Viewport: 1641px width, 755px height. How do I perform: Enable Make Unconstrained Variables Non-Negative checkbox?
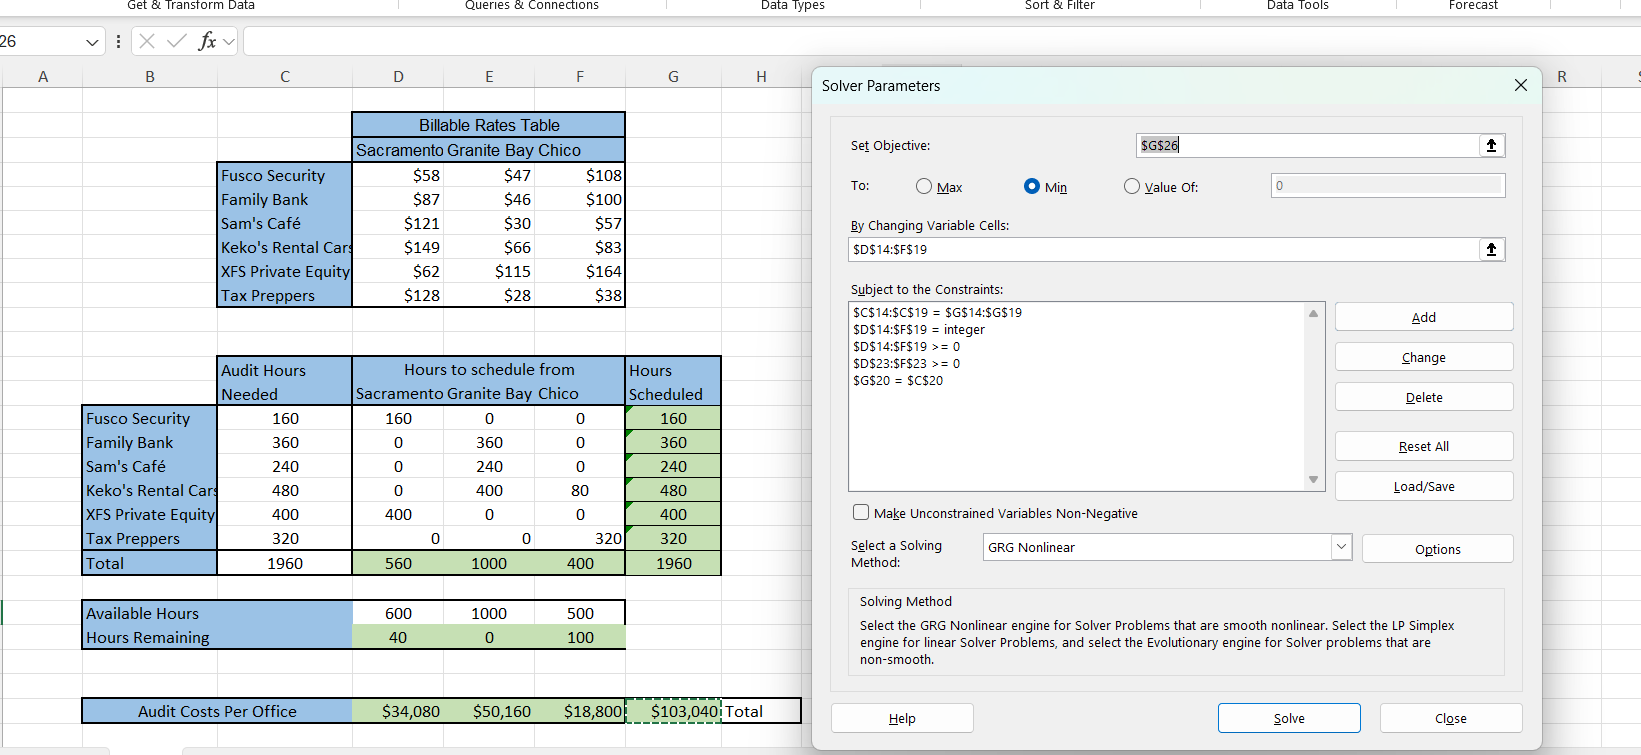861,513
